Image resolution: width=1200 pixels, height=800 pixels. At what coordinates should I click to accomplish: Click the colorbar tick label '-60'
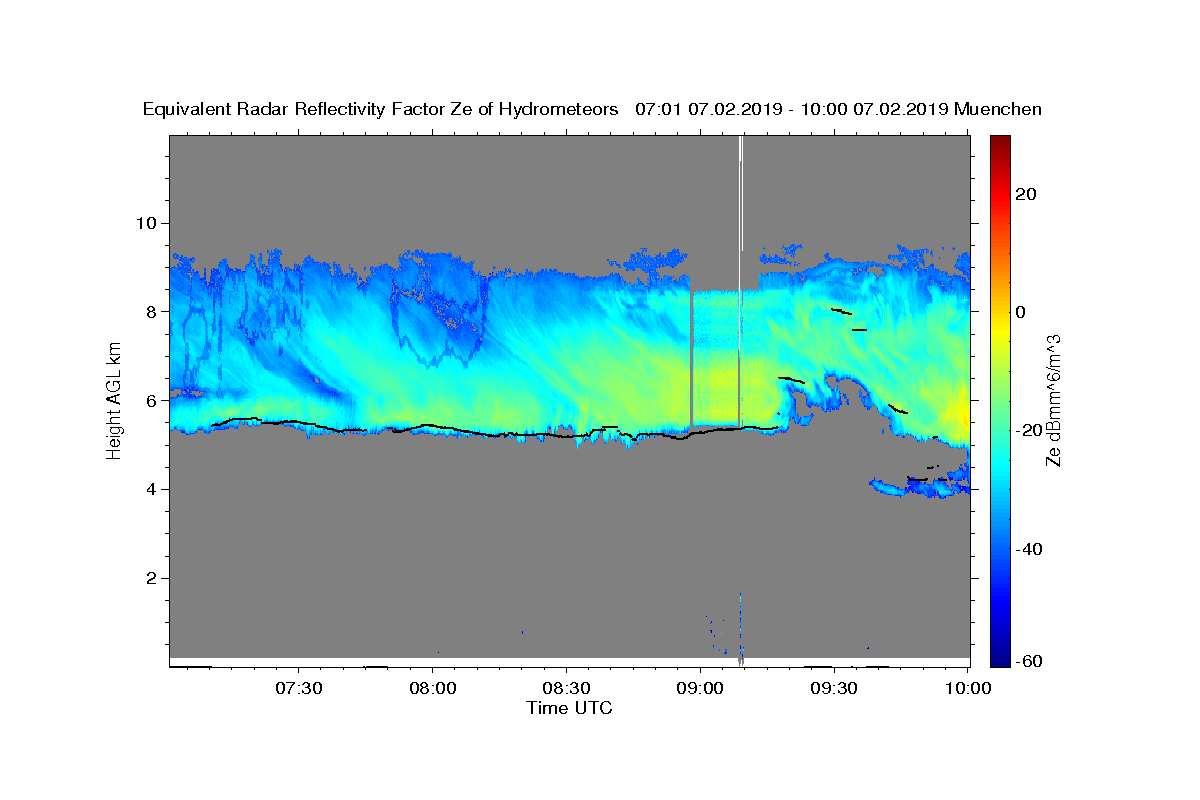[1030, 661]
